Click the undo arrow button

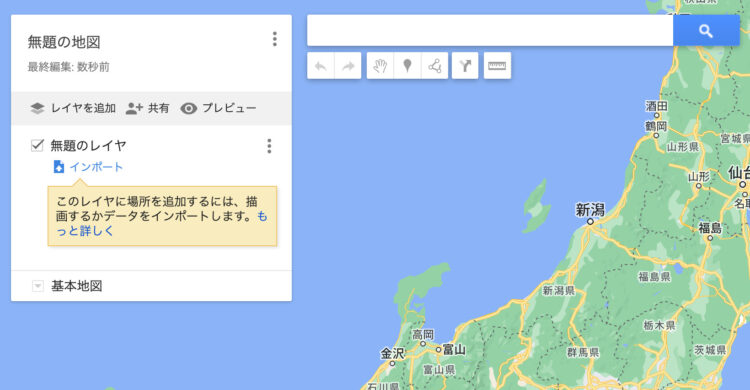click(320, 66)
